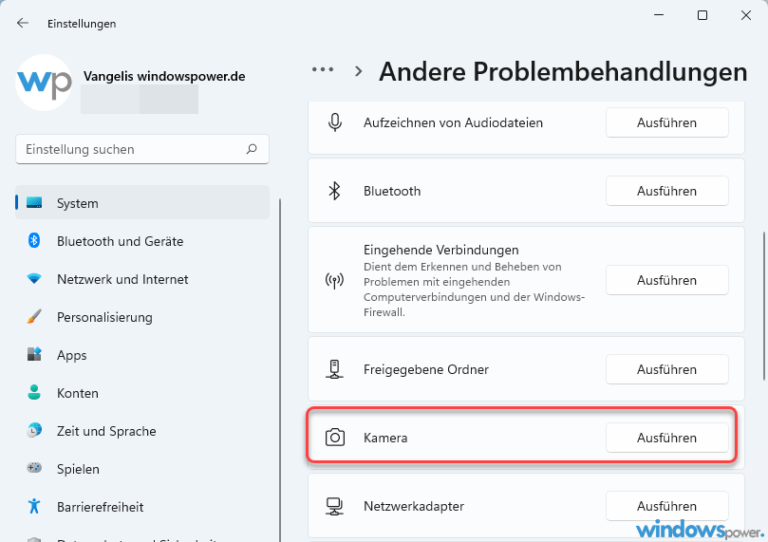Screen dimensions: 768x542
Task: Run Eingehende Verbindungen troubleshooter
Action: (x=666, y=281)
